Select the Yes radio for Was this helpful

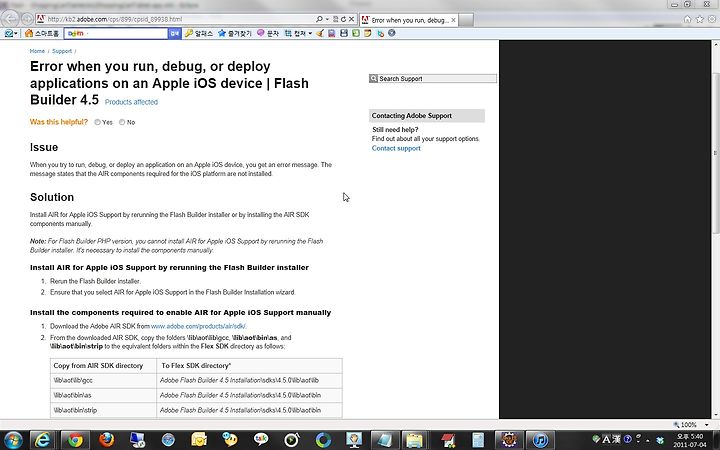(x=97, y=122)
